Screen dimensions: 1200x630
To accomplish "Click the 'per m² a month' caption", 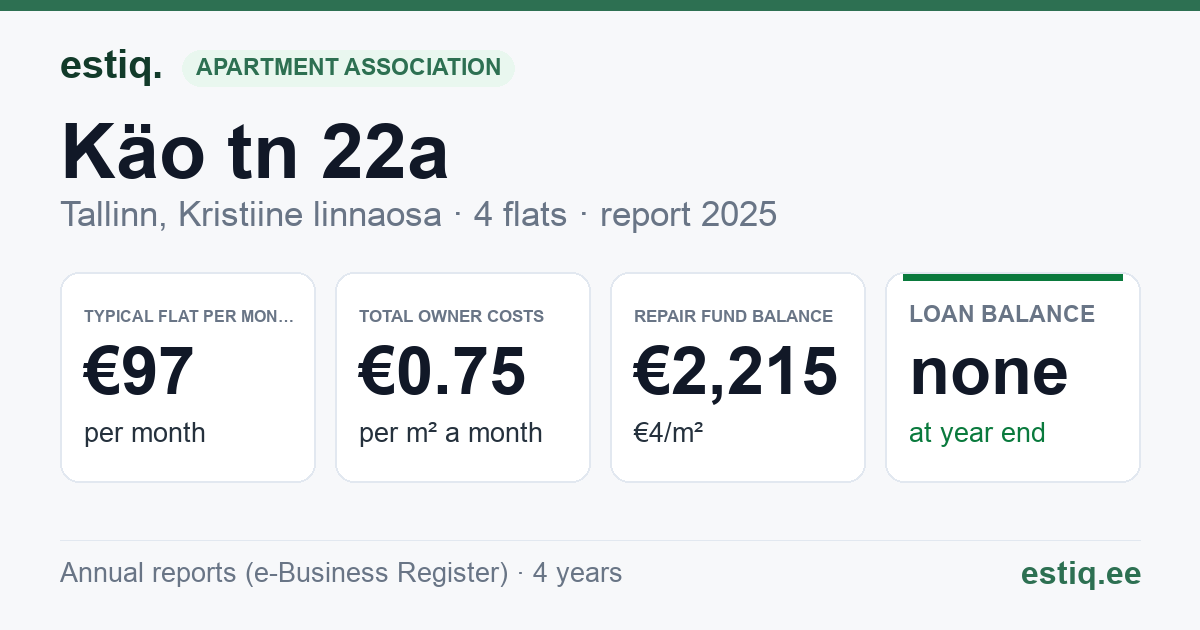I will click(450, 433).
